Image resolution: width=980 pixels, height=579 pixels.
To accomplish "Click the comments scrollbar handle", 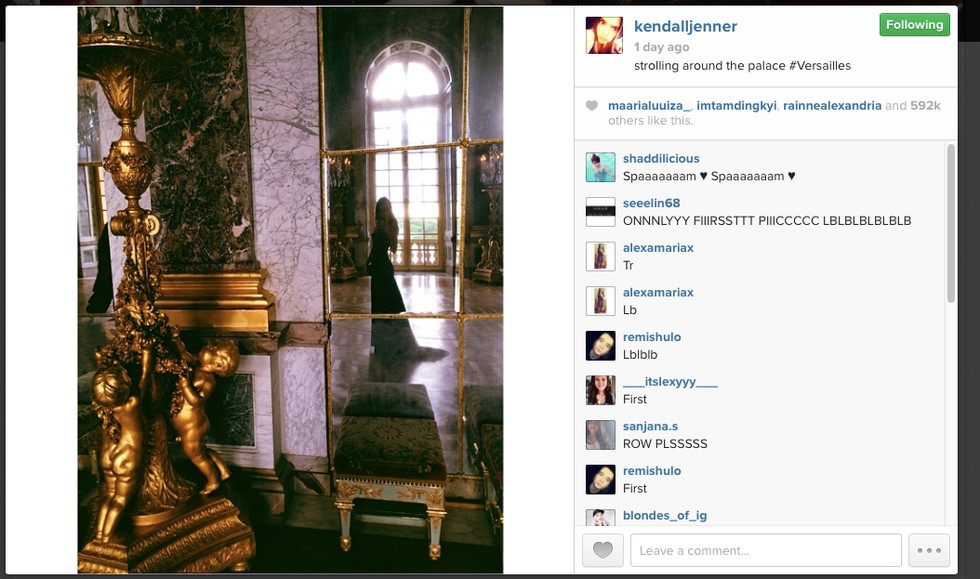I will 951,223.
